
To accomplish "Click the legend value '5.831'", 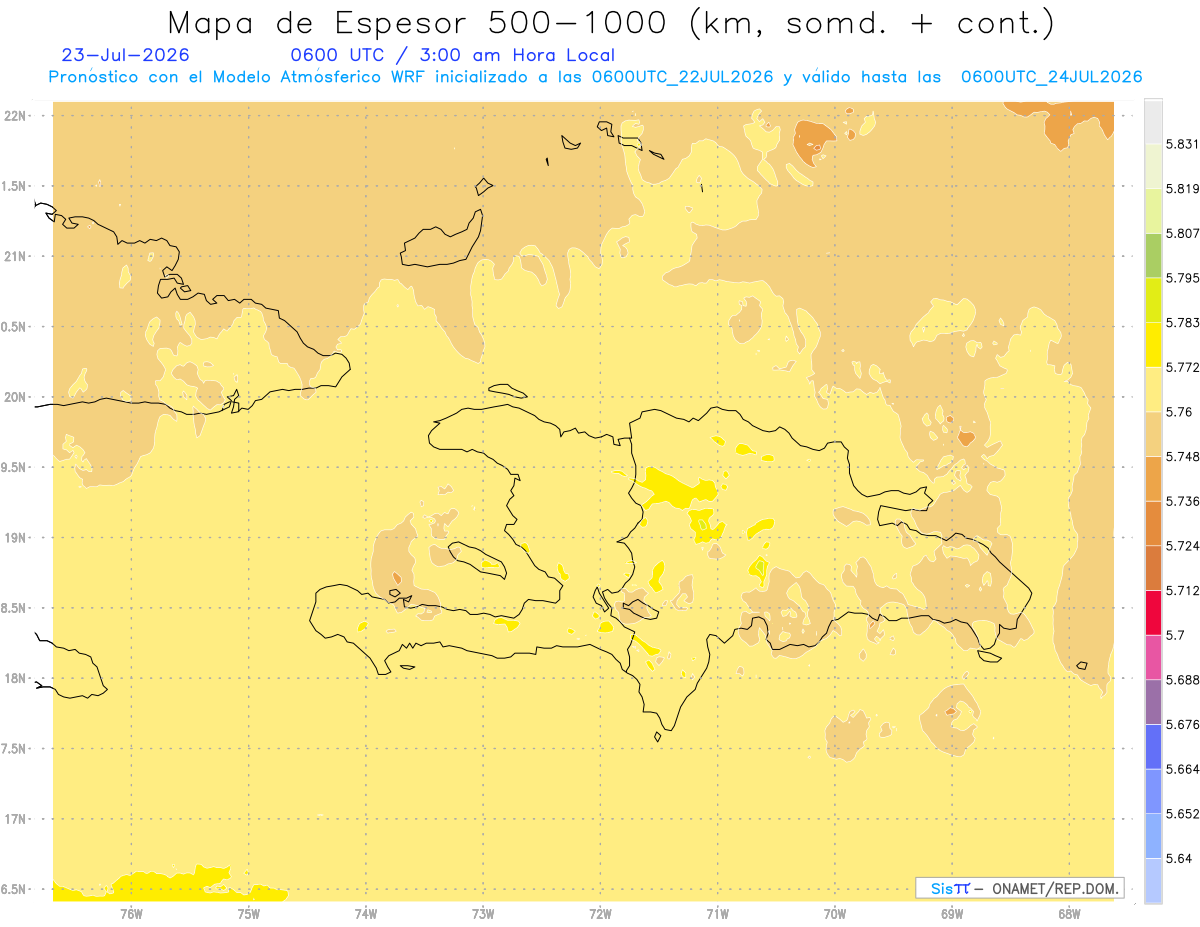I will 1183,144.
